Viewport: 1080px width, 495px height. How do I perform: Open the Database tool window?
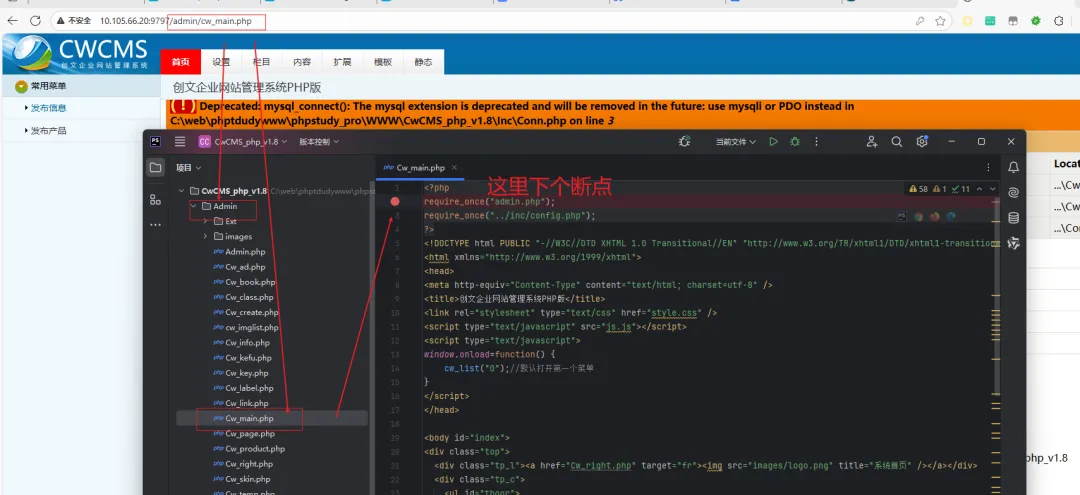click(x=1013, y=218)
